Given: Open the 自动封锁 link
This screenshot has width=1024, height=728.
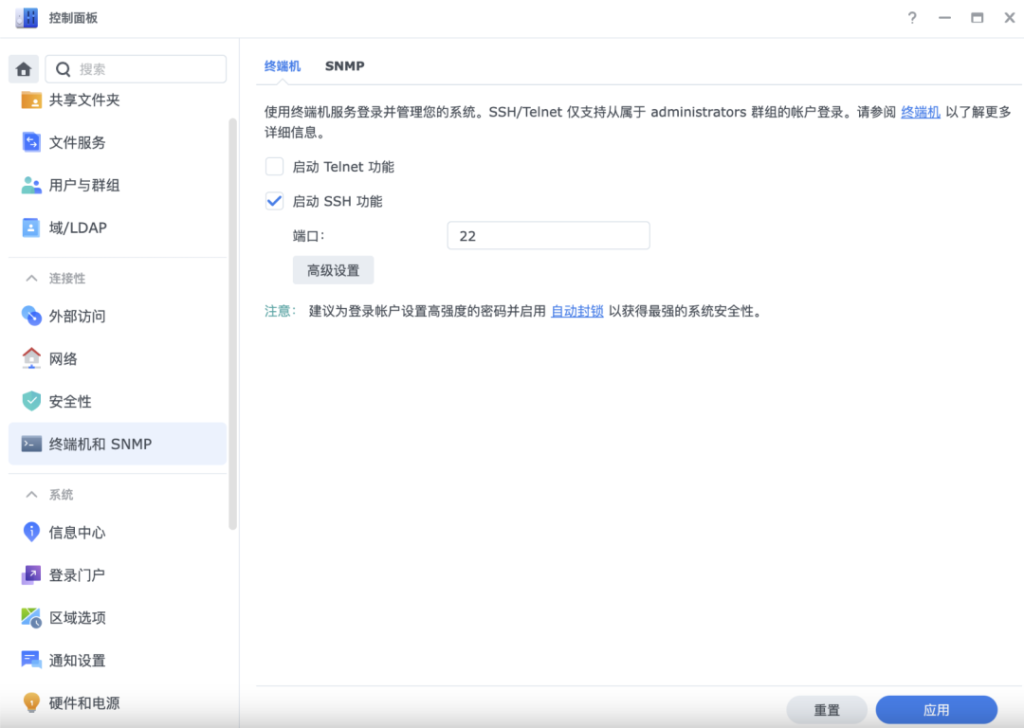Looking at the screenshot, I should (577, 311).
